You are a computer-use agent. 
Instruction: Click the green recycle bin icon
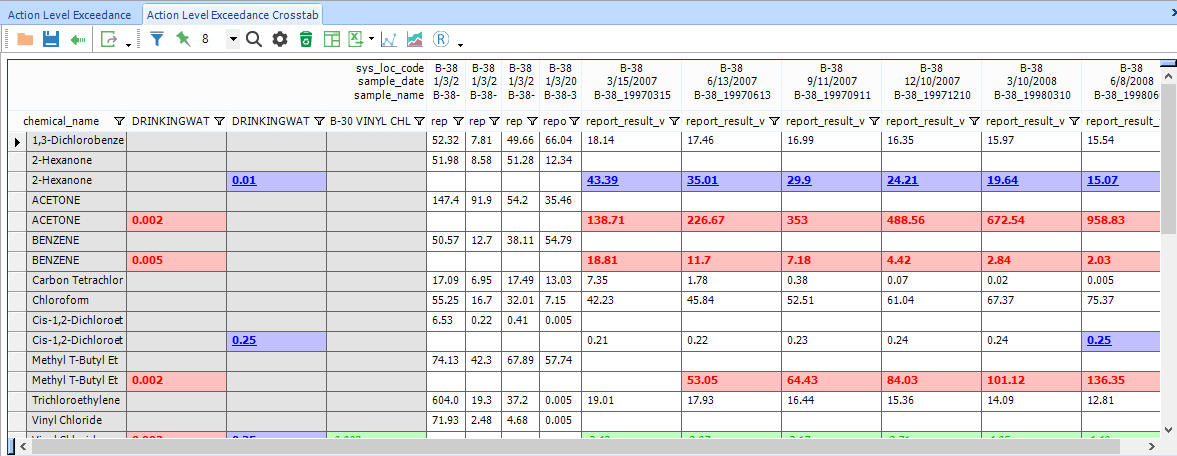(306, 39)
